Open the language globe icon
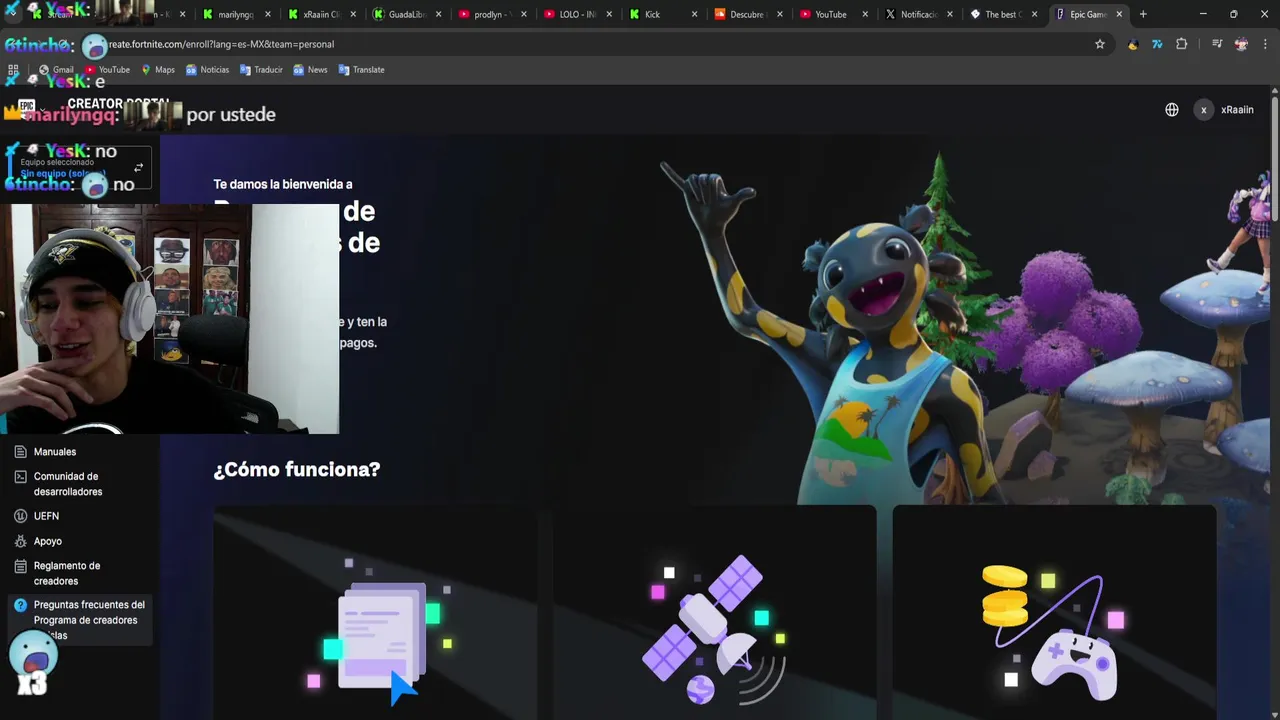Screen dimensions: 1280x720 coord(1172,110)
